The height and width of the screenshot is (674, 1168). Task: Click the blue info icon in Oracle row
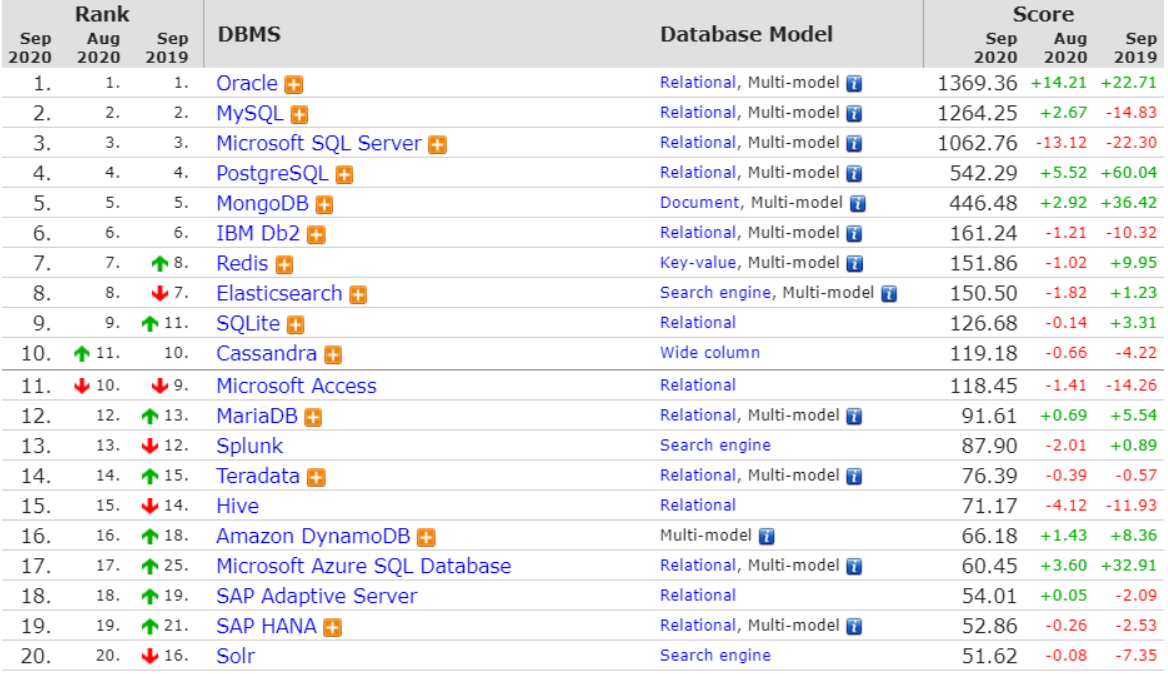tap(854, 83)
